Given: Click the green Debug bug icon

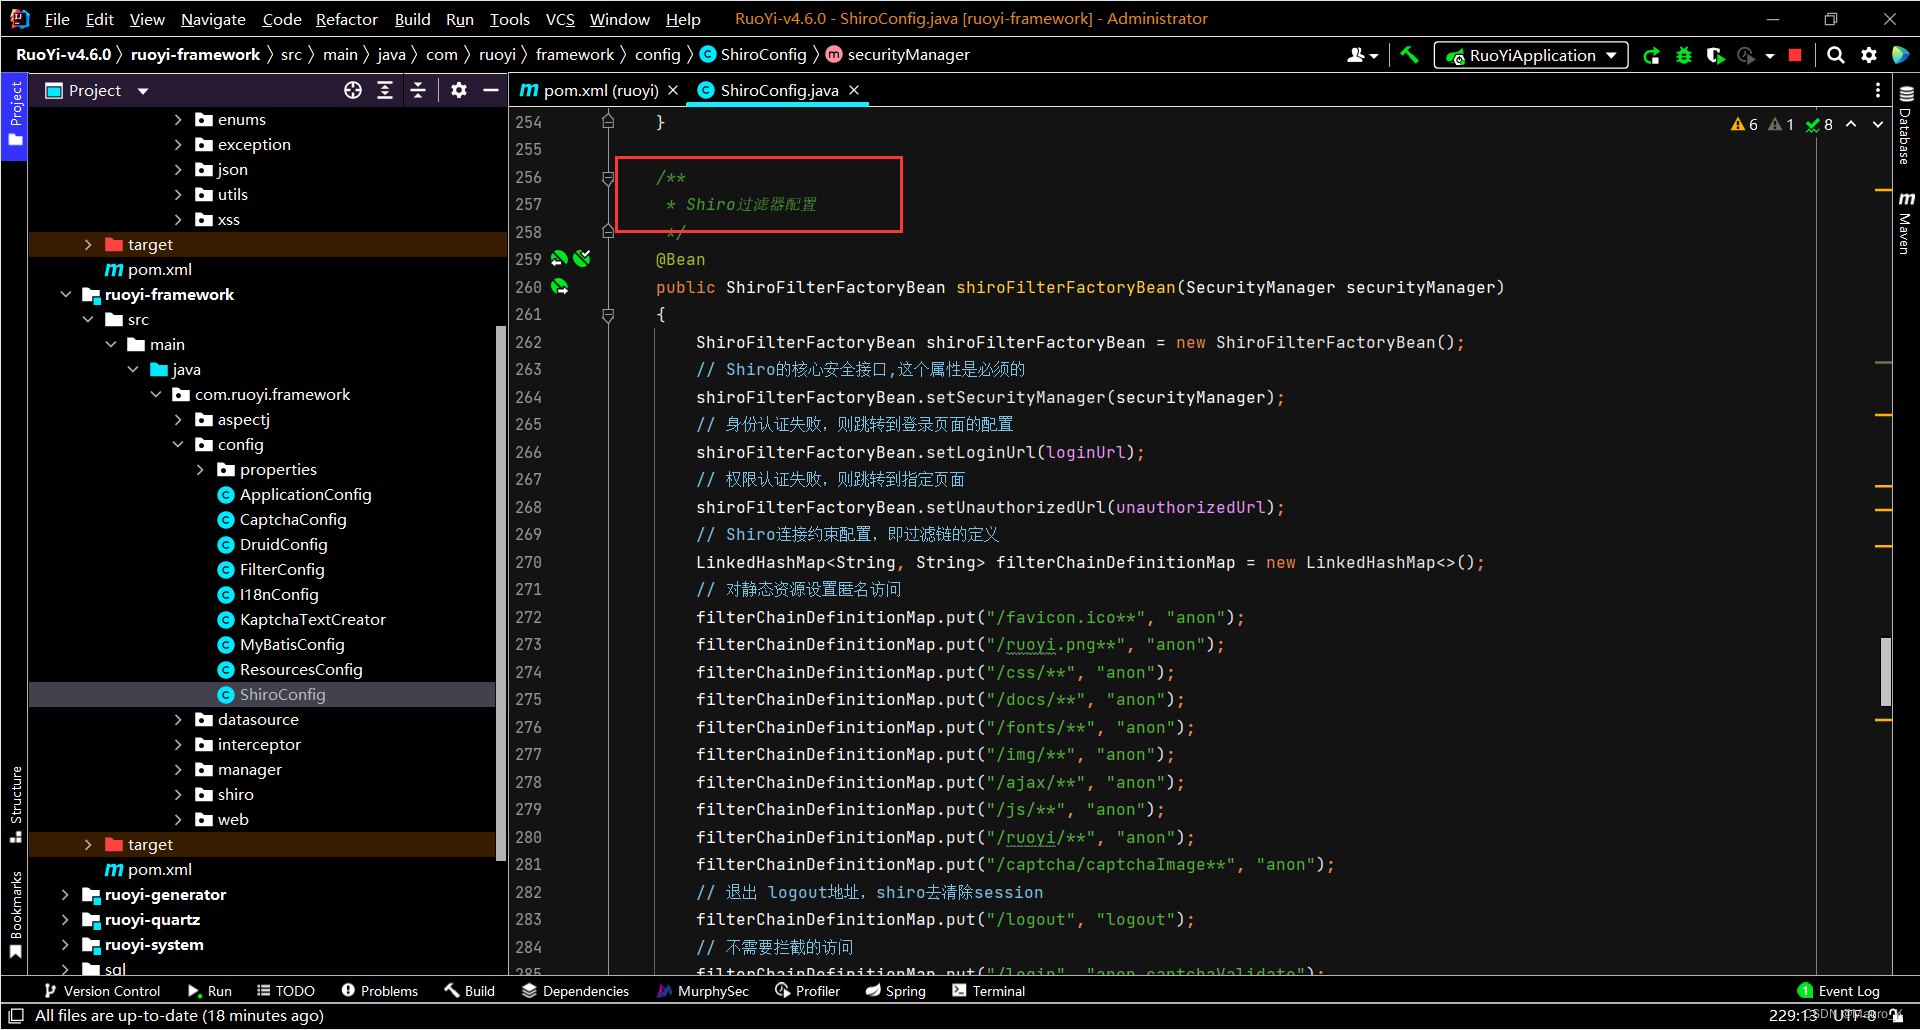Looking at the screenshot, I should click(1684, 56).
